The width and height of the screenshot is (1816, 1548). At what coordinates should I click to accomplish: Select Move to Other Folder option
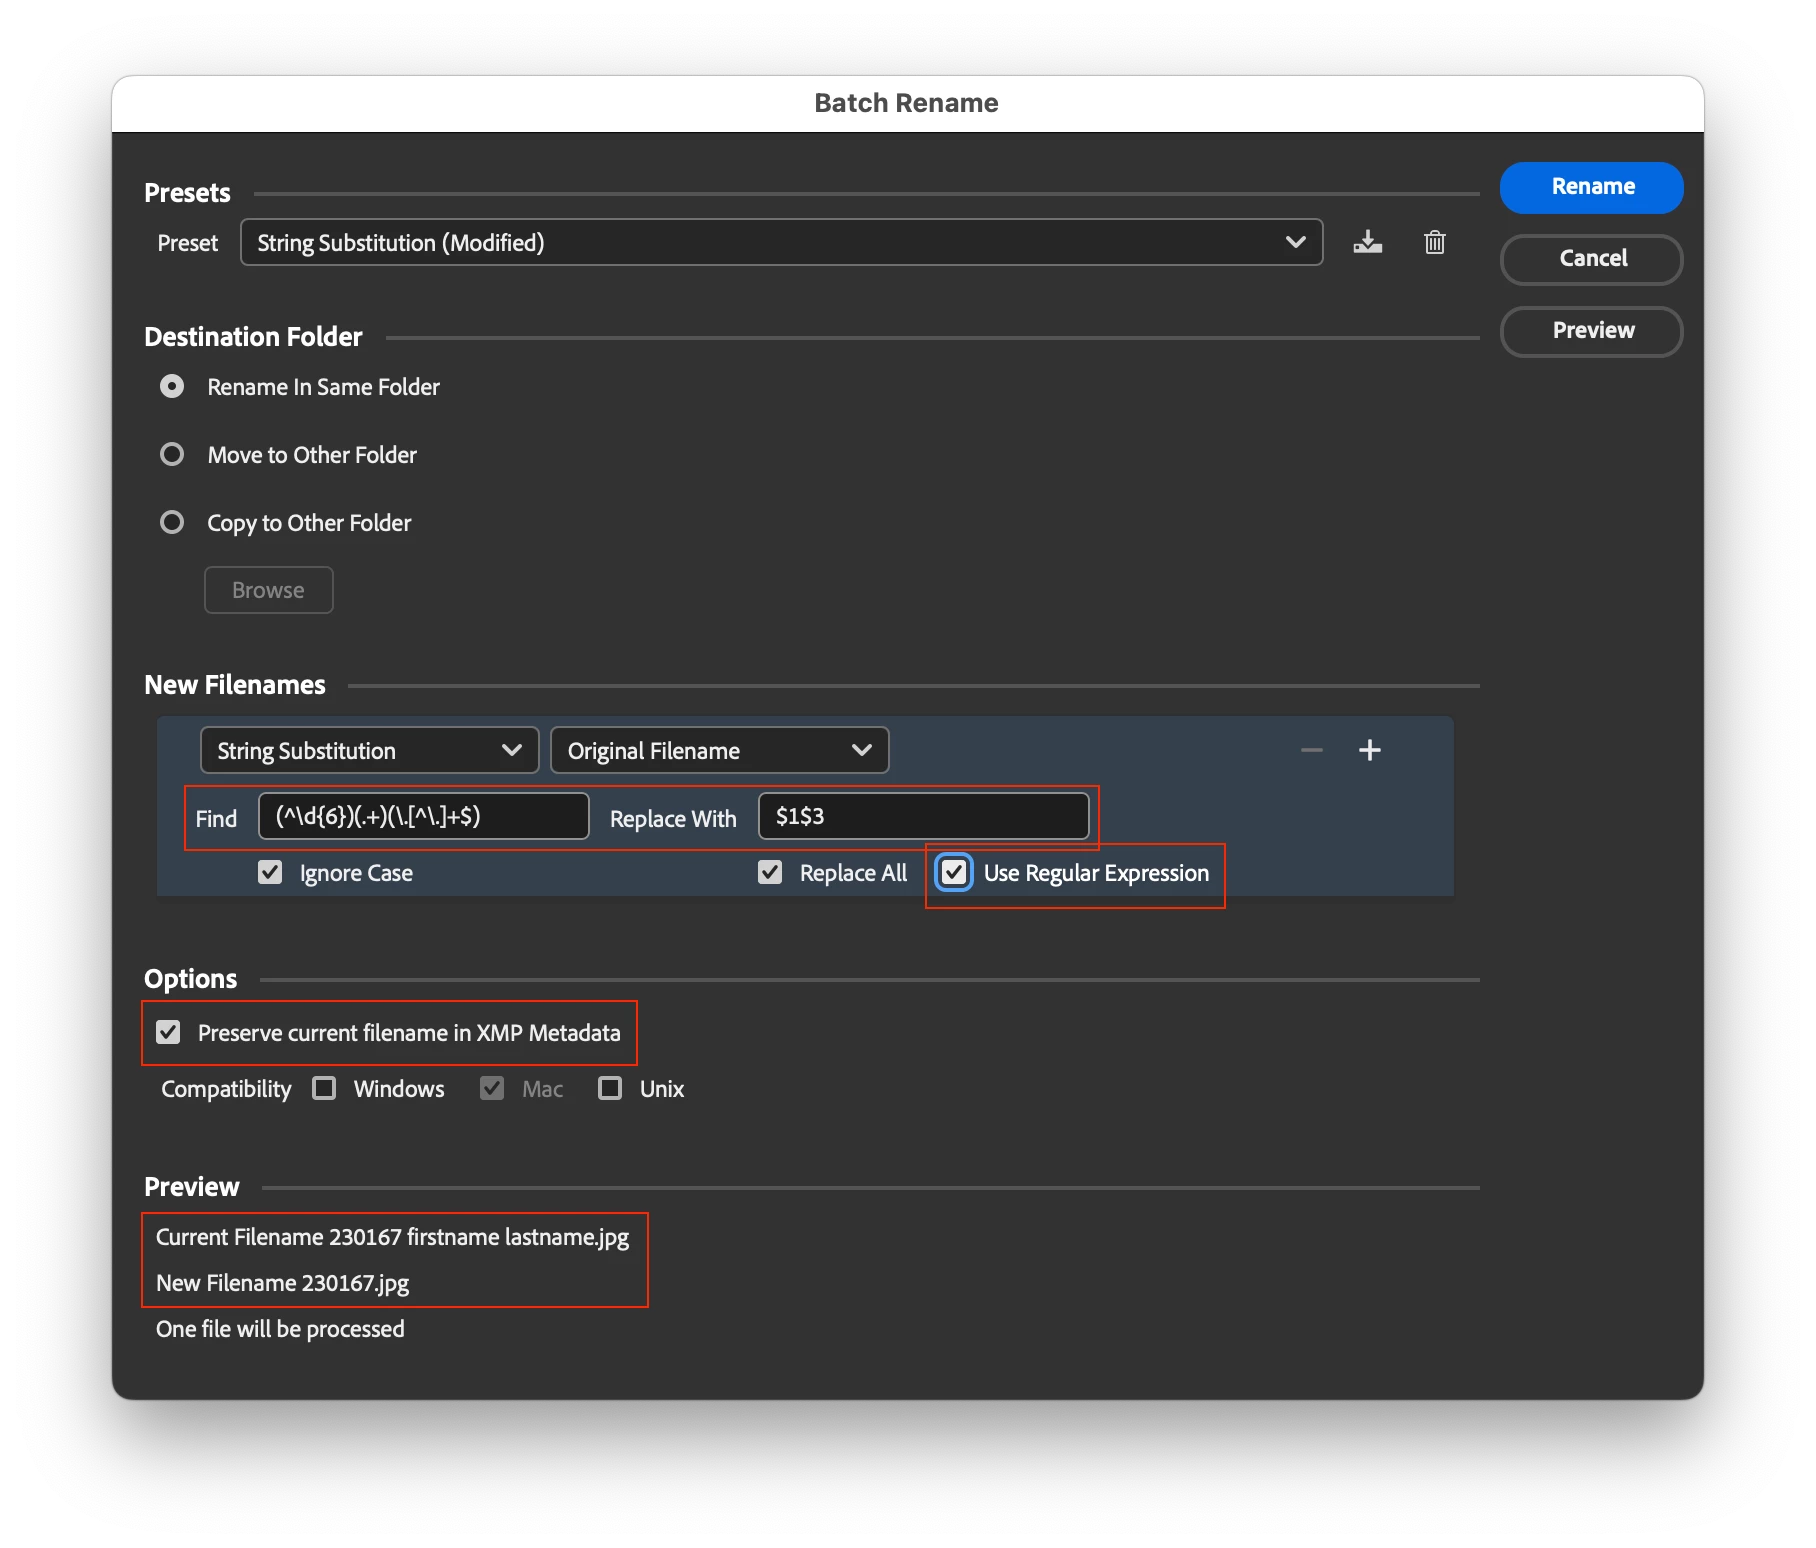tap(172, 454)
